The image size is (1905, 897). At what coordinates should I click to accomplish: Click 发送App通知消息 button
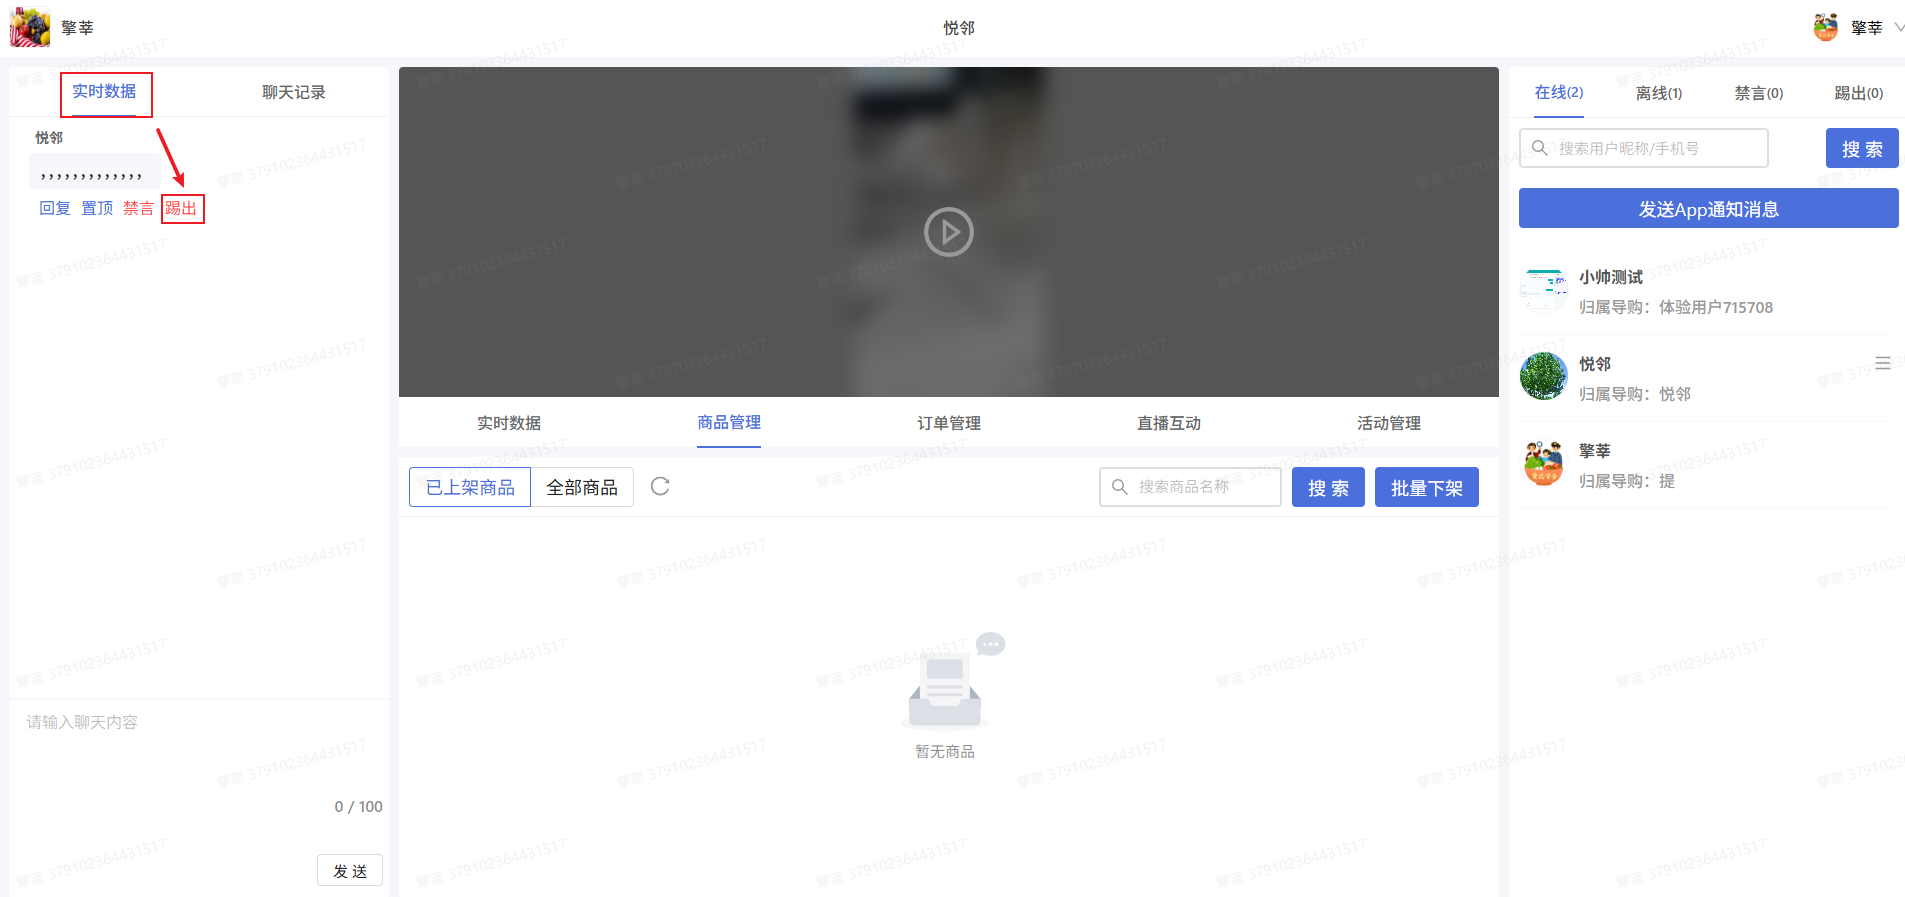pyautogui.click(x=1708, y=209)
